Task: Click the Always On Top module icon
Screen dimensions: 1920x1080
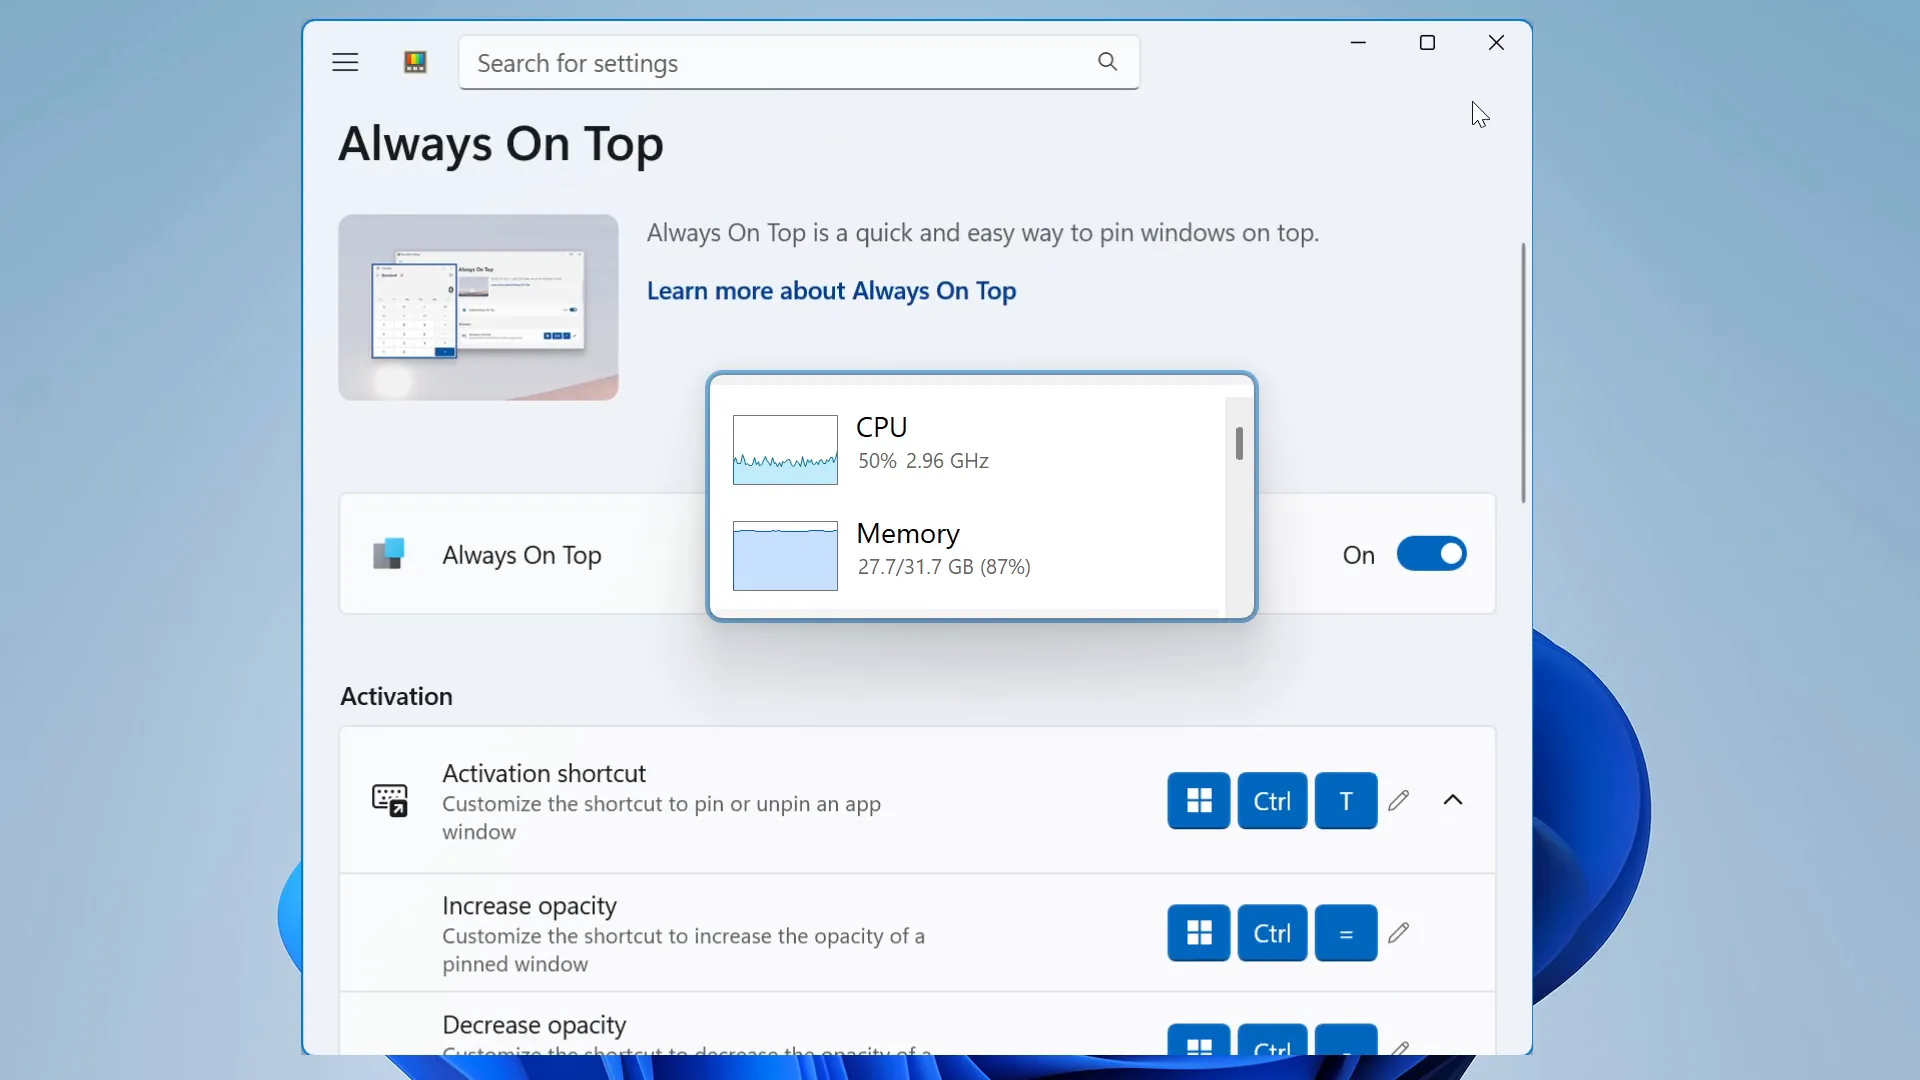Action: coord(389,554)
